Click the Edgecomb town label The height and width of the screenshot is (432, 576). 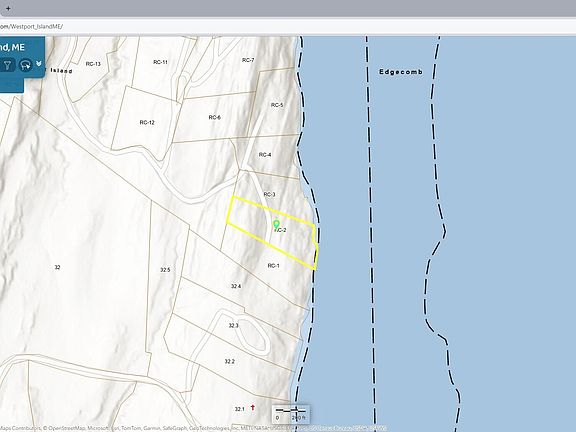pos(401,72)
